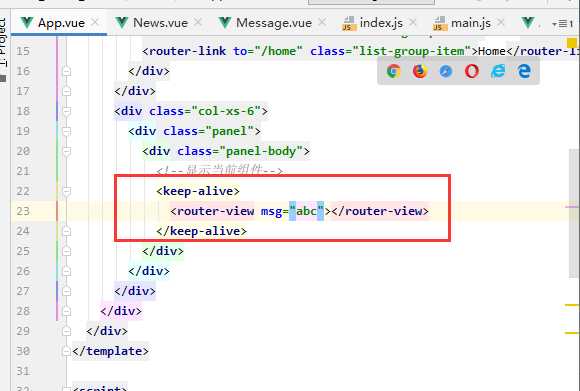Collapse keep-alive fold marker on line 22
580x391 pixels.
[x=67, y=191]
